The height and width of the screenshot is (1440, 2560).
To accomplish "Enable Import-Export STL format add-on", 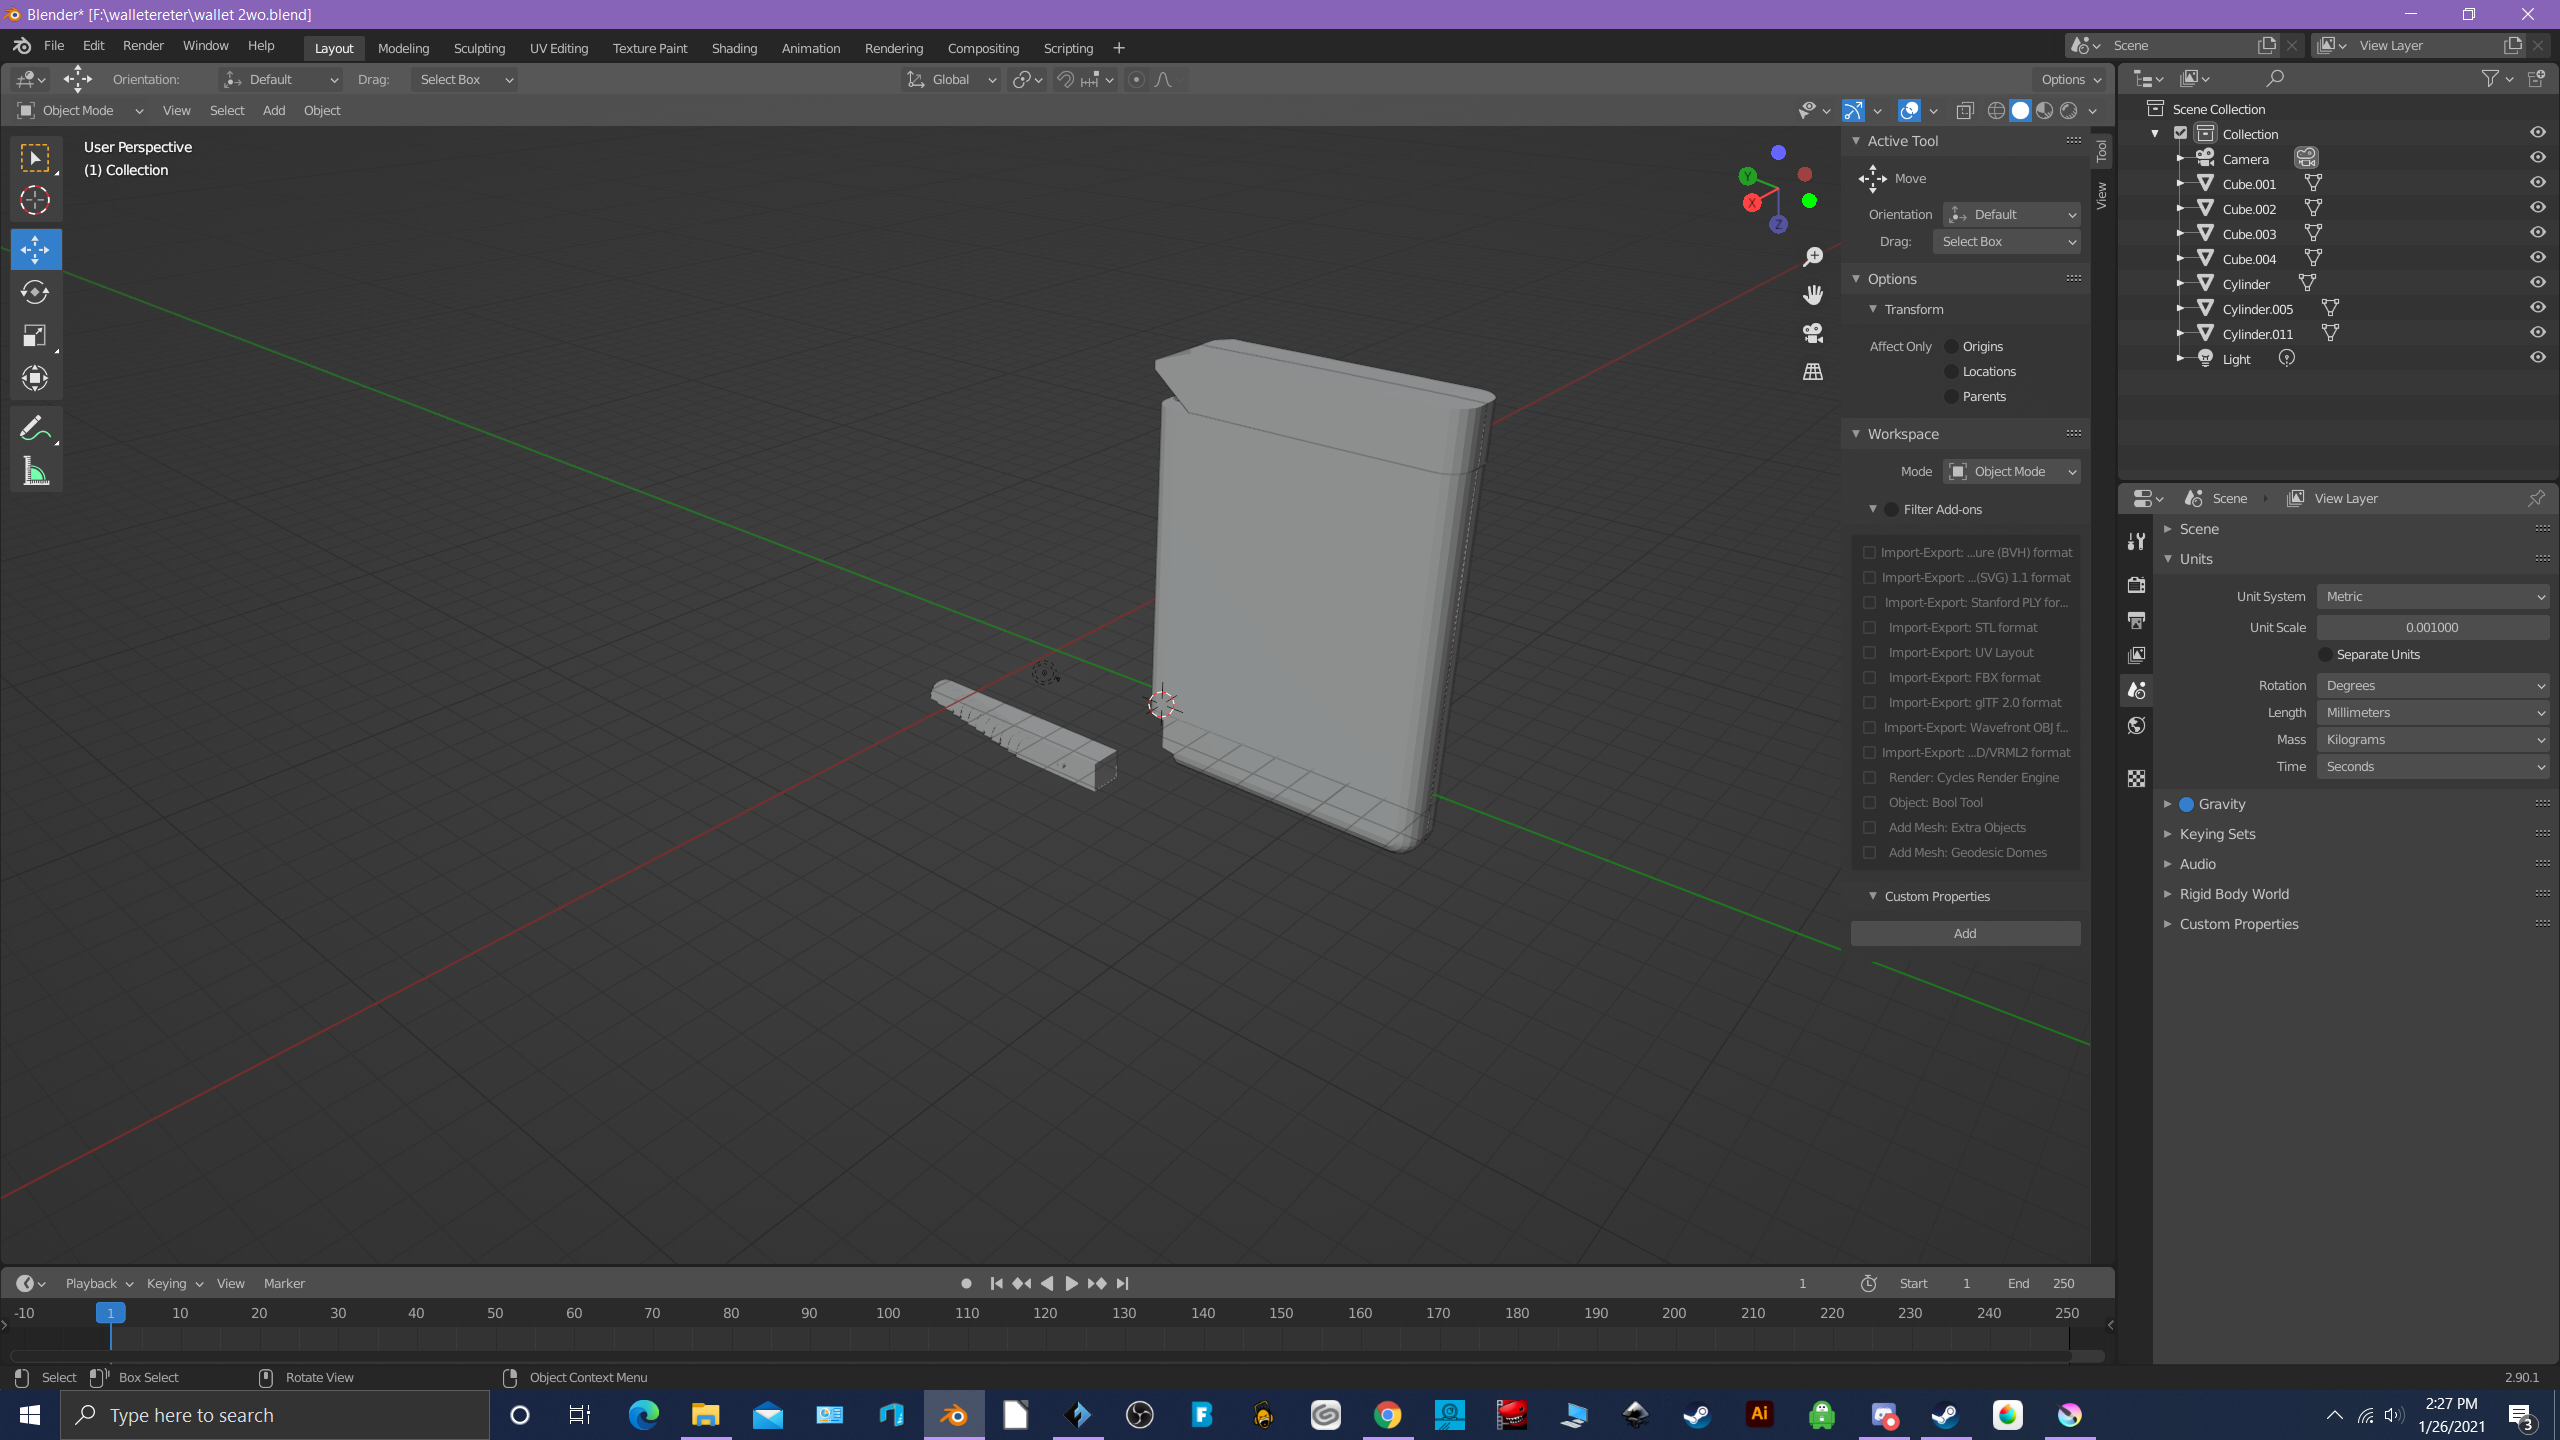I will point(1869,627).
